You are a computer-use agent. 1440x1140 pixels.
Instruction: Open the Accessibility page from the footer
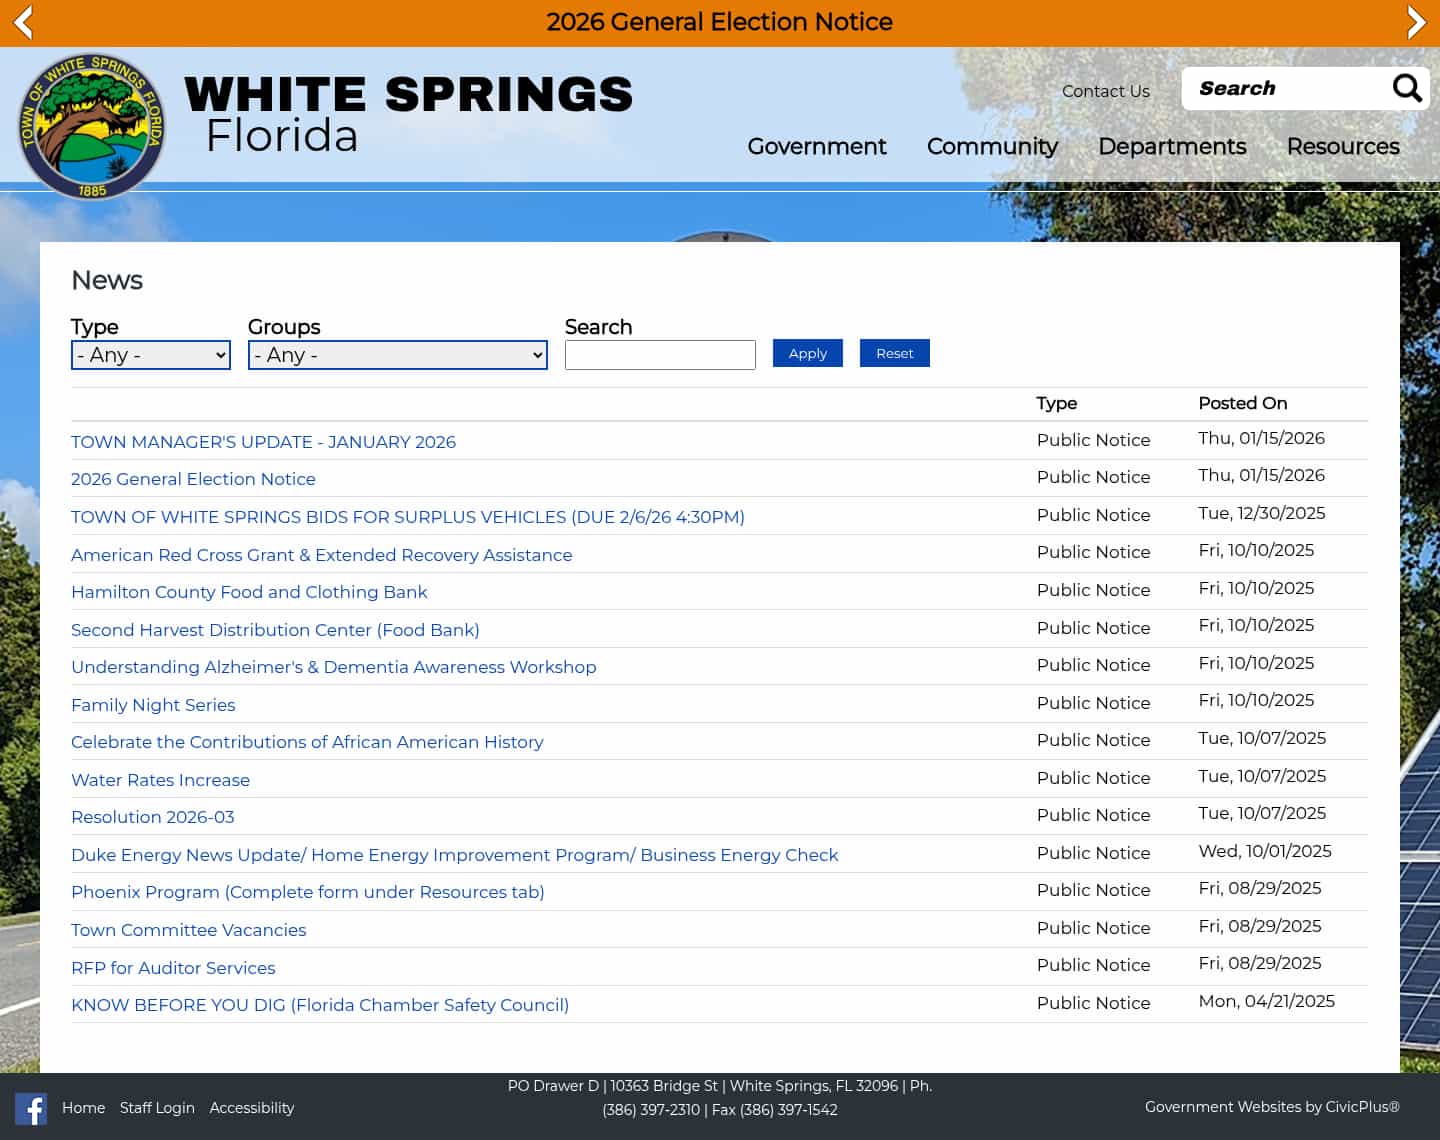(251, 1108)
